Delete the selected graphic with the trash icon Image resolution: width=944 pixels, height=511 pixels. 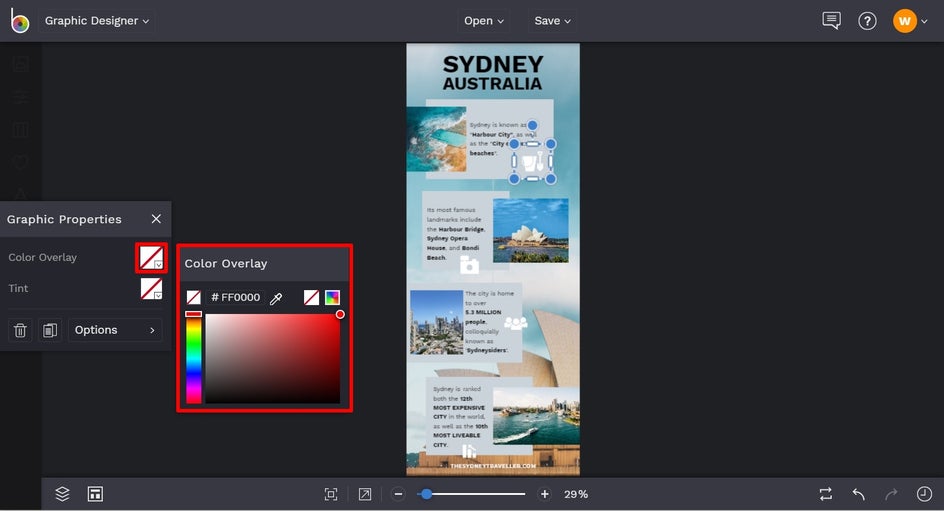point(20,330)
